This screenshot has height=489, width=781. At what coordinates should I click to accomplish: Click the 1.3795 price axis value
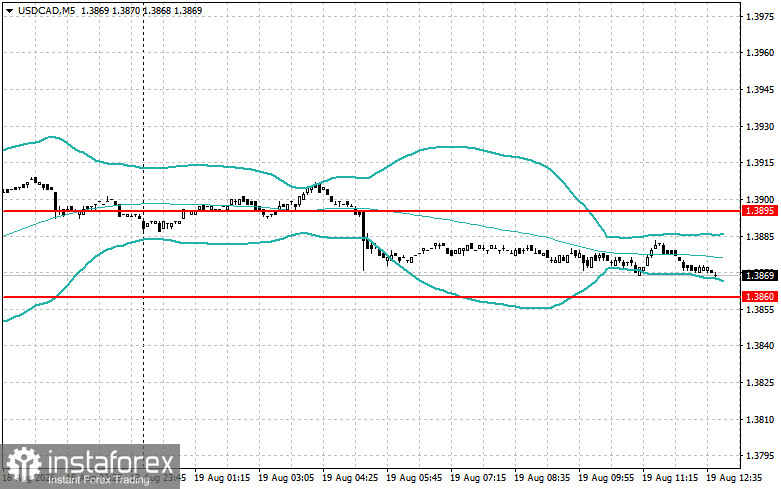pos(760,456)
